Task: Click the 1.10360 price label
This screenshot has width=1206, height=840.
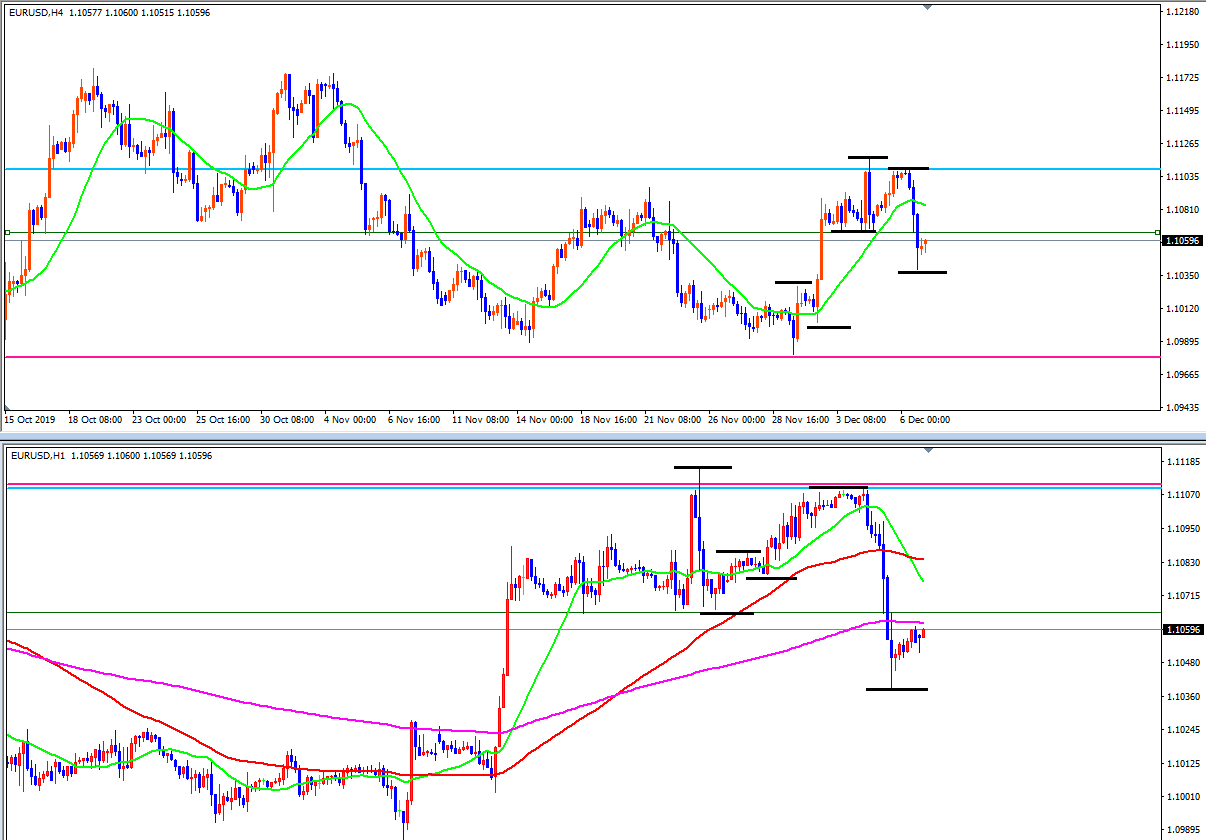Action: click(x=1183, y=696)
